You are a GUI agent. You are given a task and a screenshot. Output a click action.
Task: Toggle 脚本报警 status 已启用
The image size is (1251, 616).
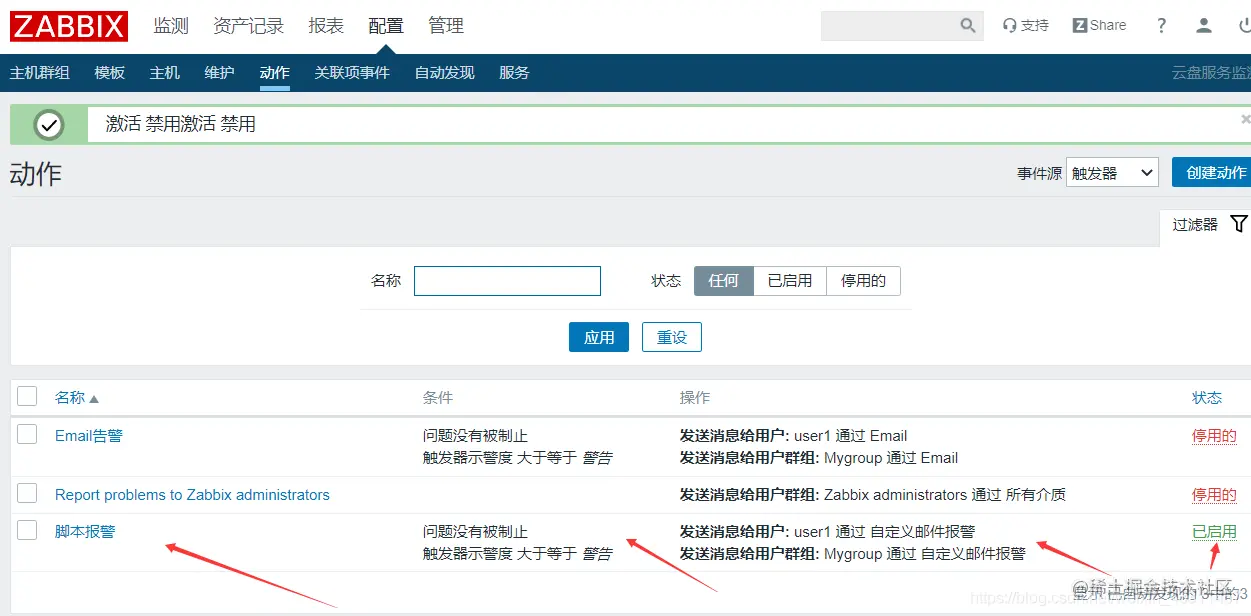pos(1214,532)
